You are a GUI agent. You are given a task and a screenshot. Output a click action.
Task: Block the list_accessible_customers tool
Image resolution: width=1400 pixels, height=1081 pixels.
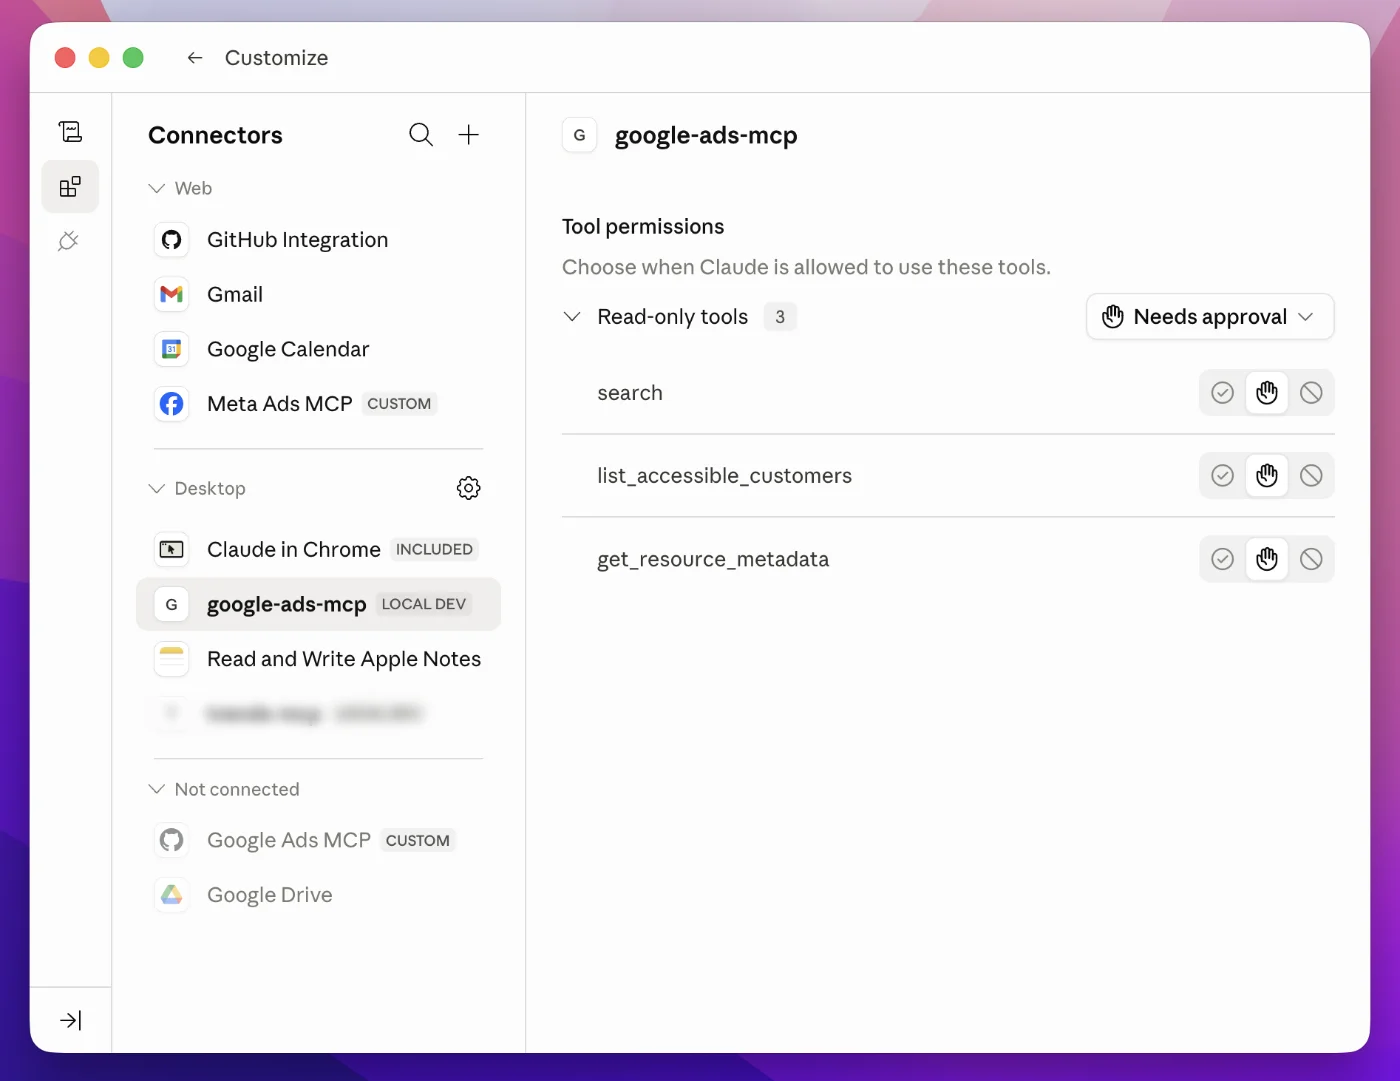click(1311, 476)
